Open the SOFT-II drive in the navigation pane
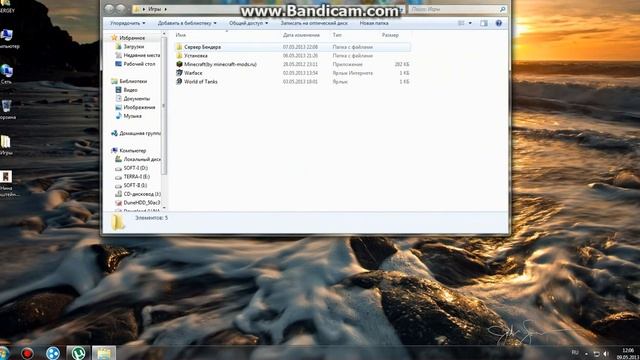 point(135,185)
